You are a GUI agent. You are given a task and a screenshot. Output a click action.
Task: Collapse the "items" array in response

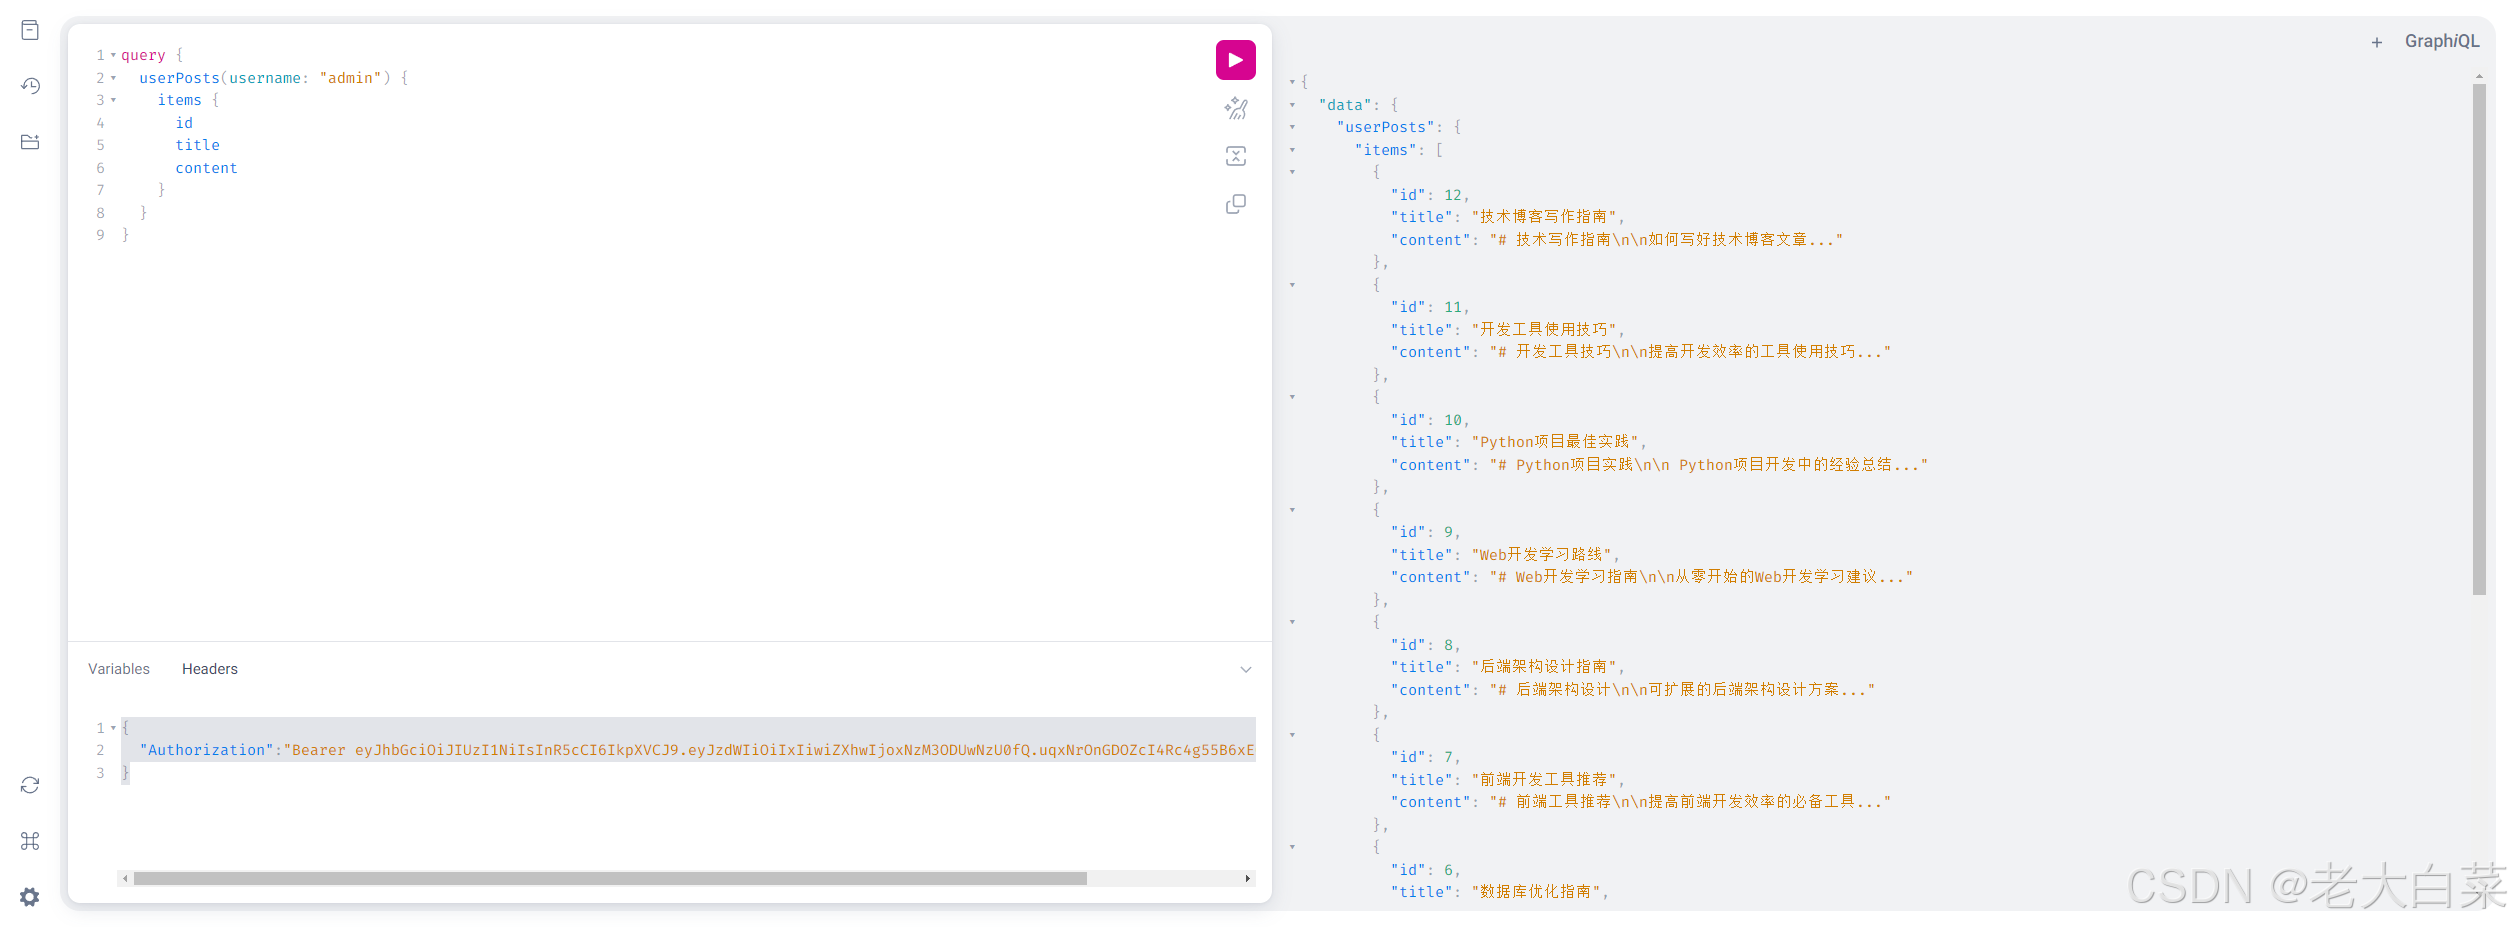point(1292,150)
